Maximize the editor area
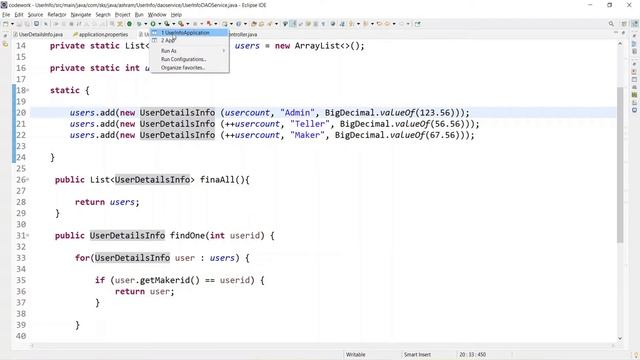This screenshot has width=640, height=360. pos(623,32)
